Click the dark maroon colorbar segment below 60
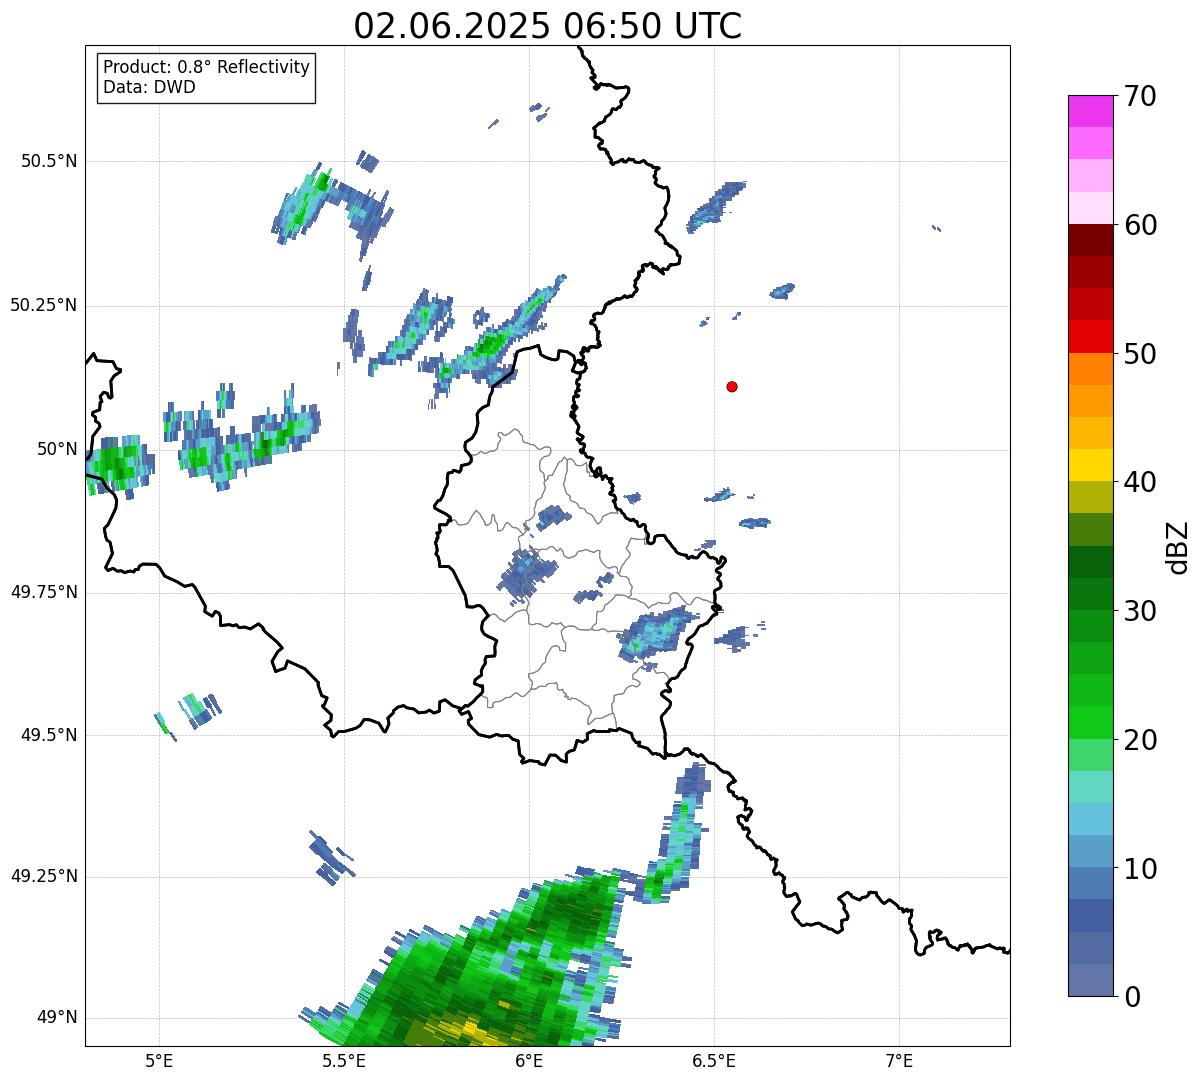Image resolution: width=1202 pixels, height=1081 pixels. click(1090, 240)
